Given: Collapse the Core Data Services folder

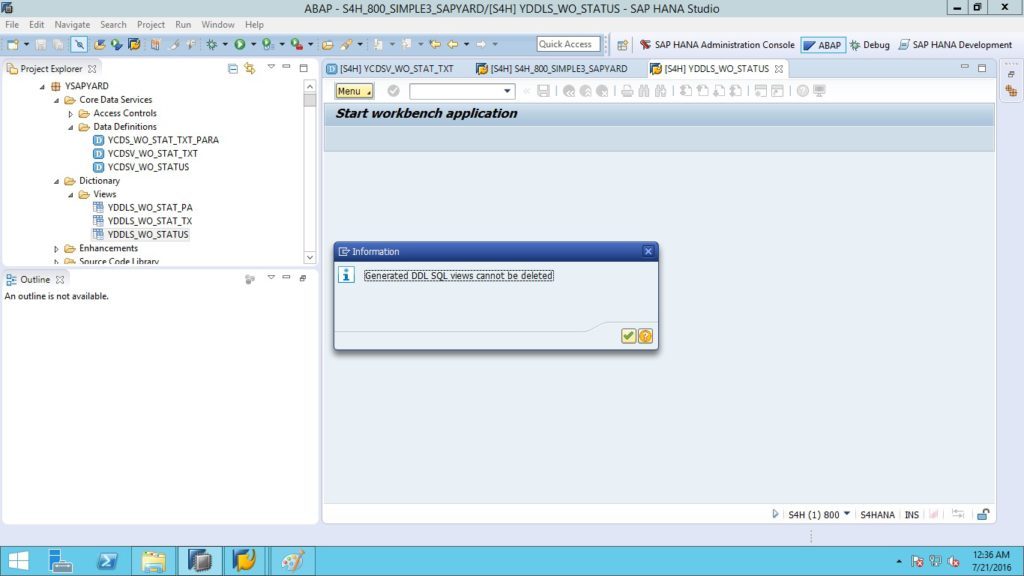Looking at the screenshot, I should [x=57, y=100].
